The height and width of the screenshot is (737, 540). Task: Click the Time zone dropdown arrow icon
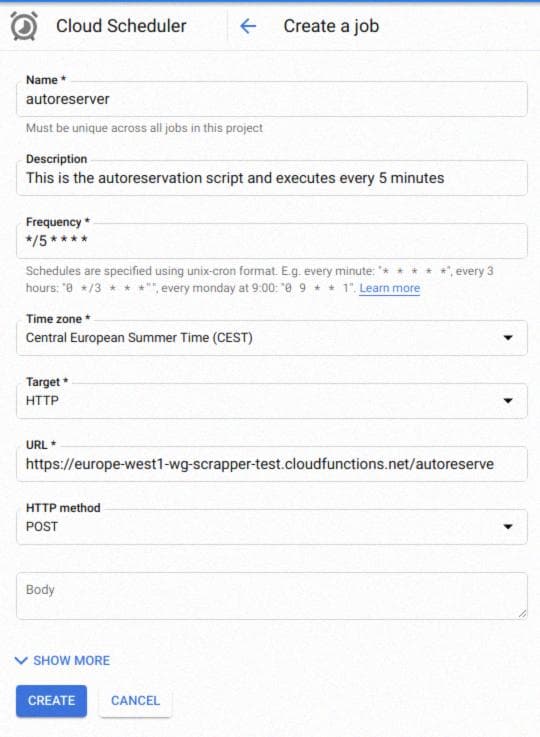(508, 338)
